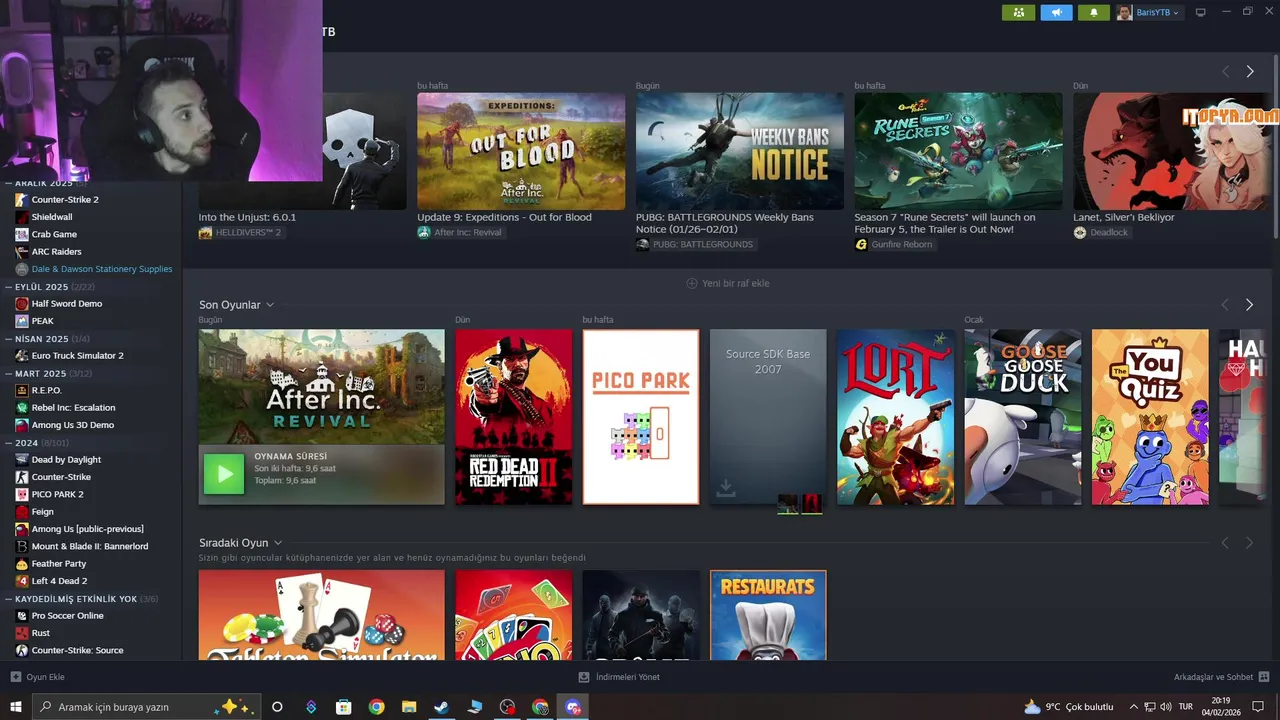Viewport: 1280px width, 720px height.
Task: Open the notifications bell
Action: (1094, 12)
